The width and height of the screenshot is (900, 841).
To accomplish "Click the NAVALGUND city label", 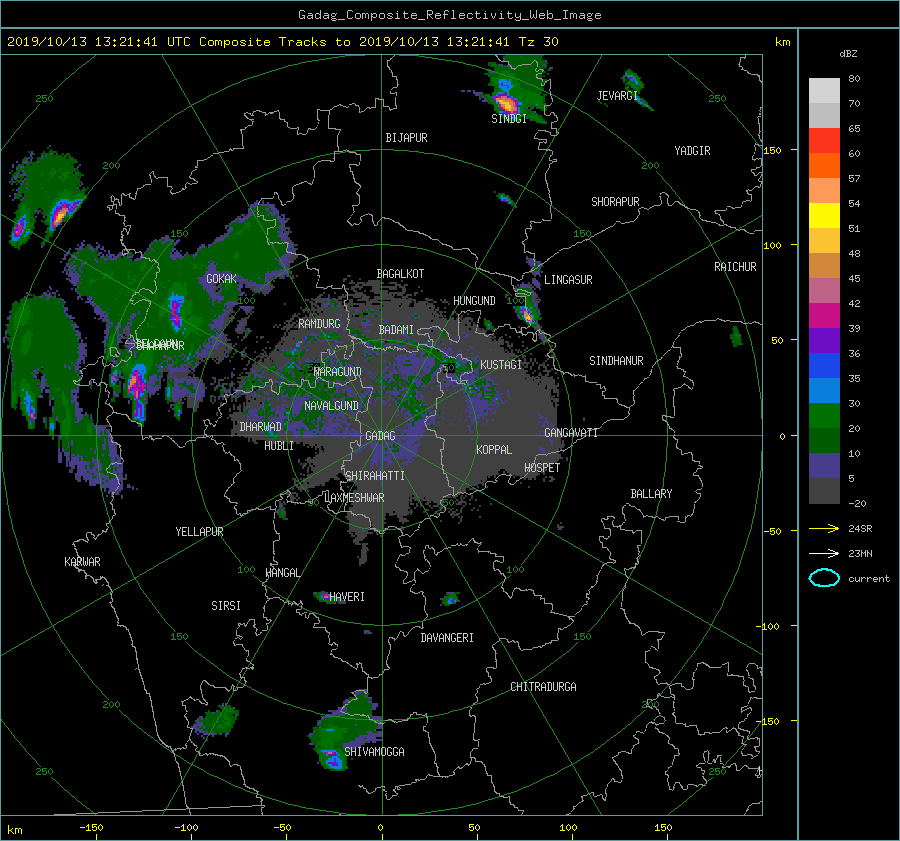I will (331, 406).
